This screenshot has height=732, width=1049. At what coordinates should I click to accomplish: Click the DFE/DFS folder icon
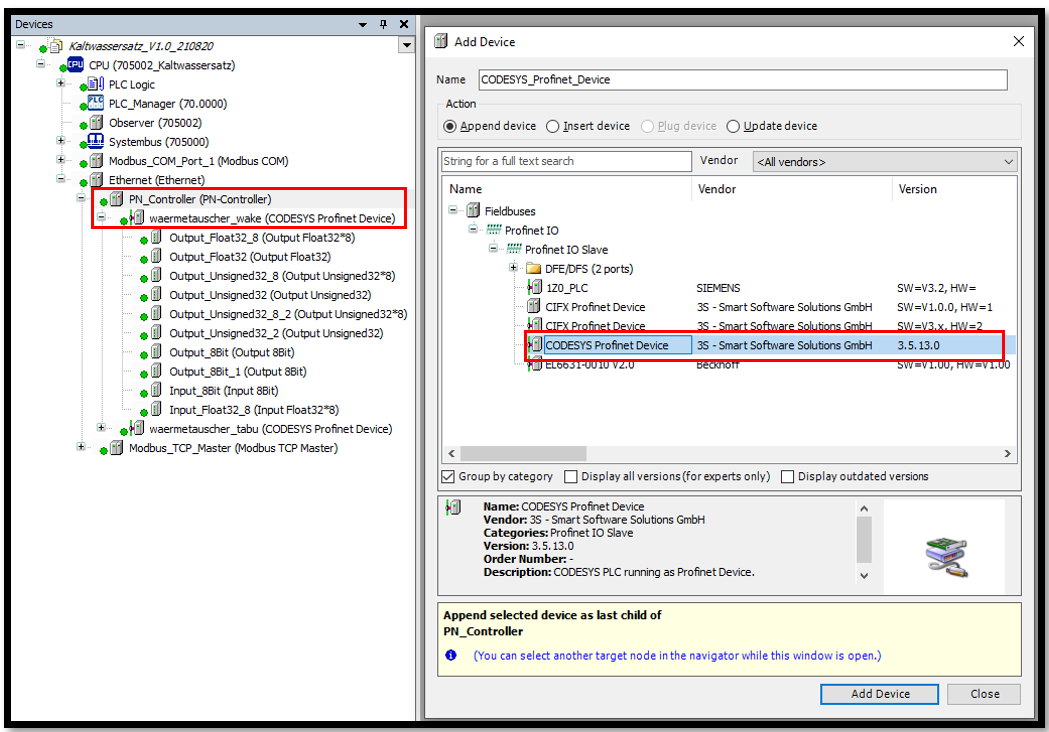[x=533, y=268]
